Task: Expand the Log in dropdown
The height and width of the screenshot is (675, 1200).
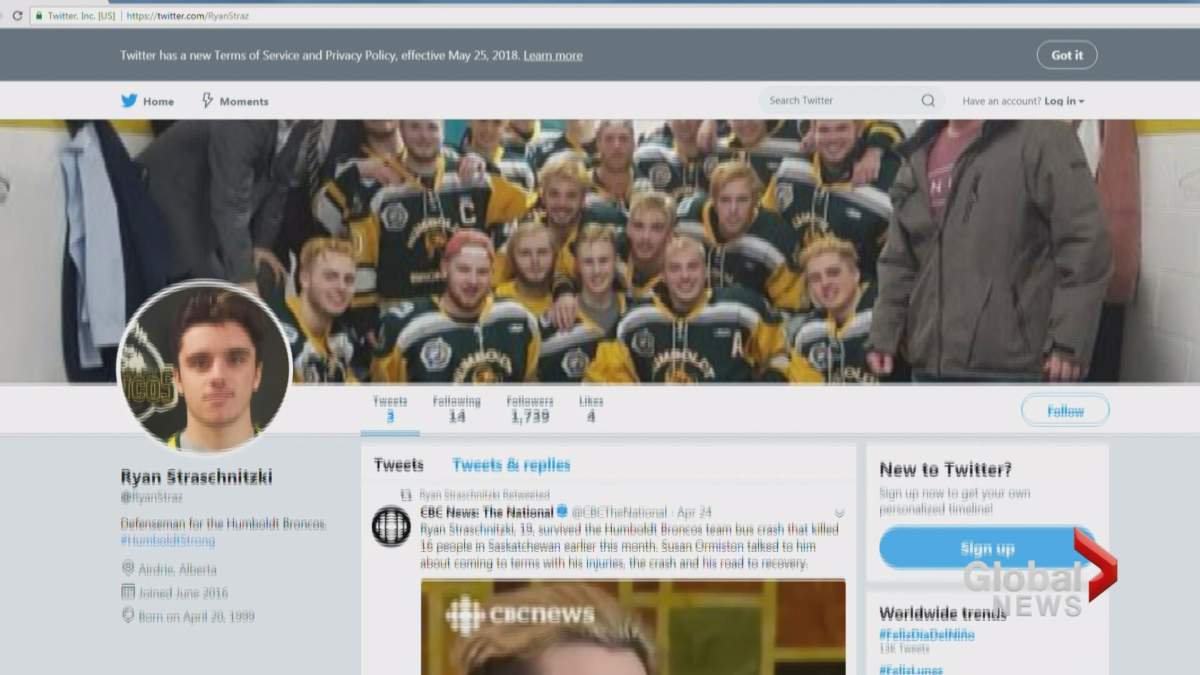Action: point(1064,101)
